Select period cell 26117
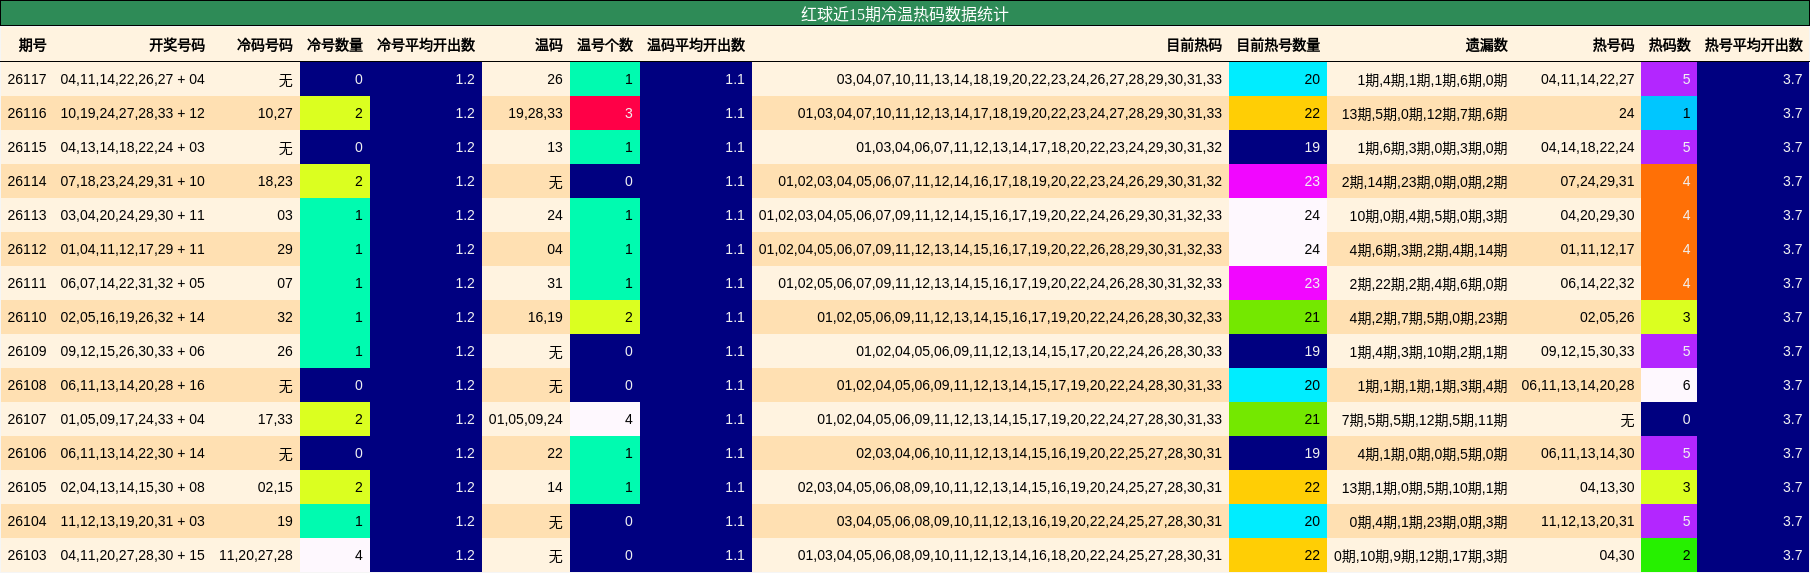Image resolution: width=1810 pixels, height=573 pixels. point(27,79)
